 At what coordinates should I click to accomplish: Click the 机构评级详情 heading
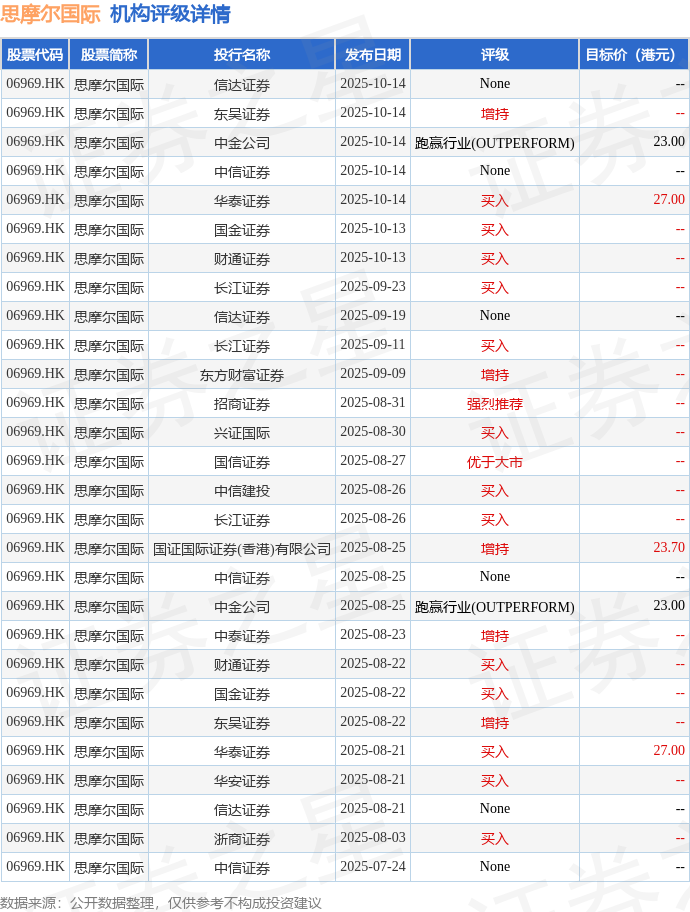[170, 14]
